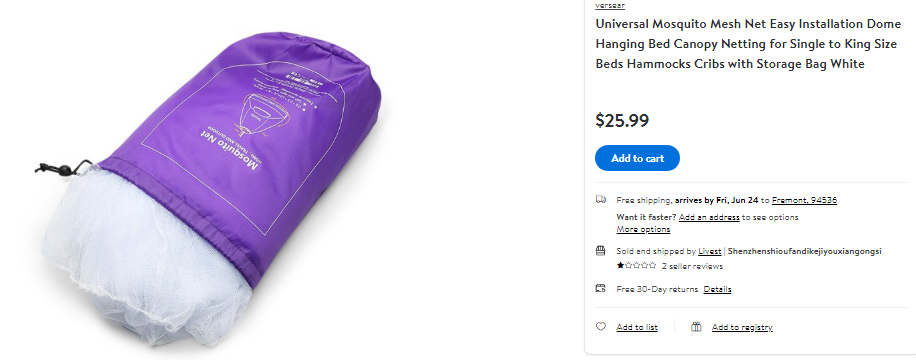Click the heart icon for list
Image resolution: width=916 pixels, height=360 pixels.
point(601,327)
